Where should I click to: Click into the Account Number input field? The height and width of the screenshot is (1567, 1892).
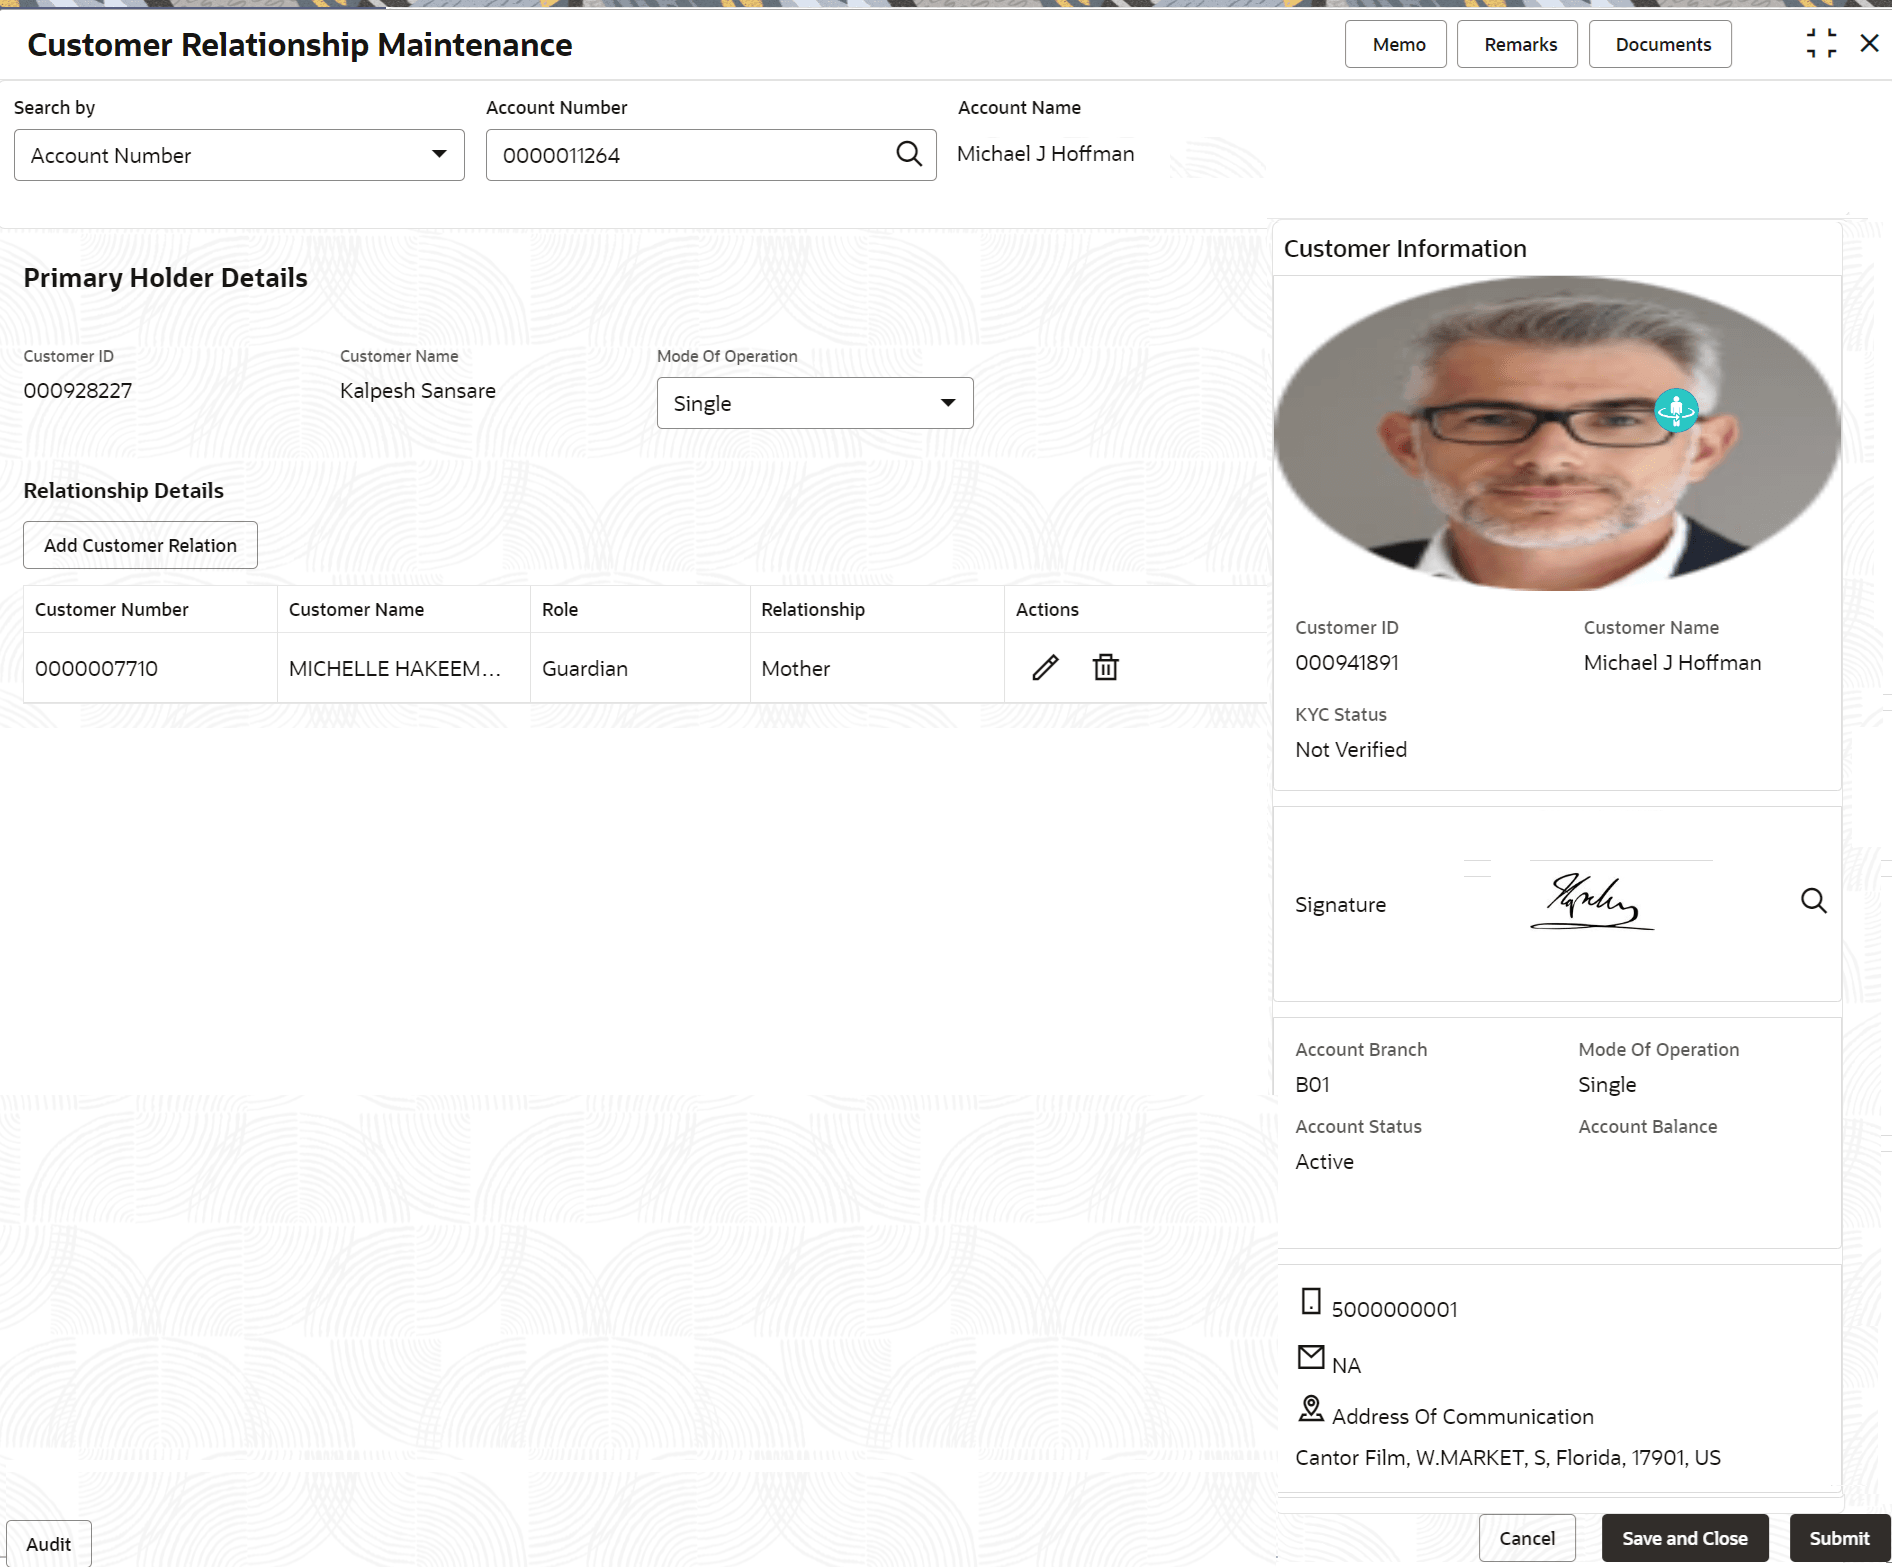tap(690, 155)
